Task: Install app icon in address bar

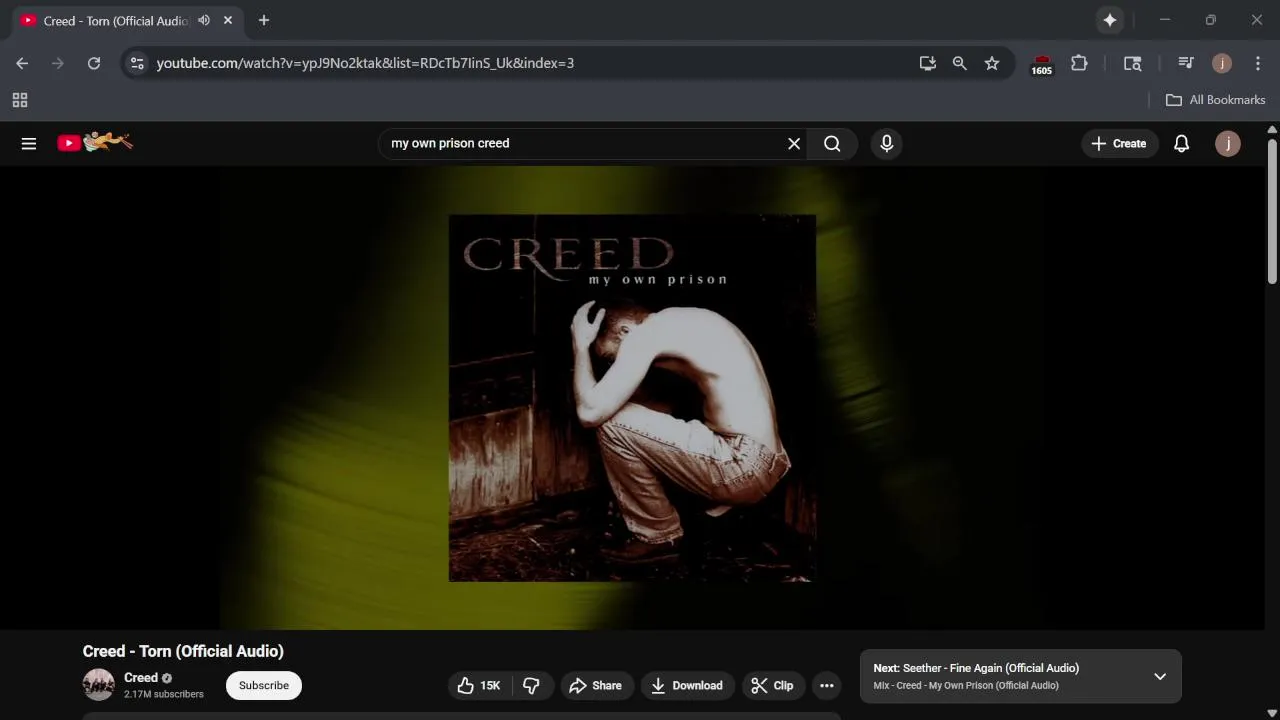Action: 928,63
